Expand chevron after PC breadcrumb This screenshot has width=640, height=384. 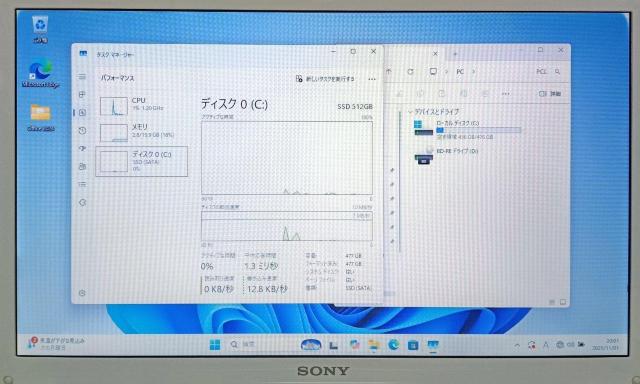tap(473, 71)
